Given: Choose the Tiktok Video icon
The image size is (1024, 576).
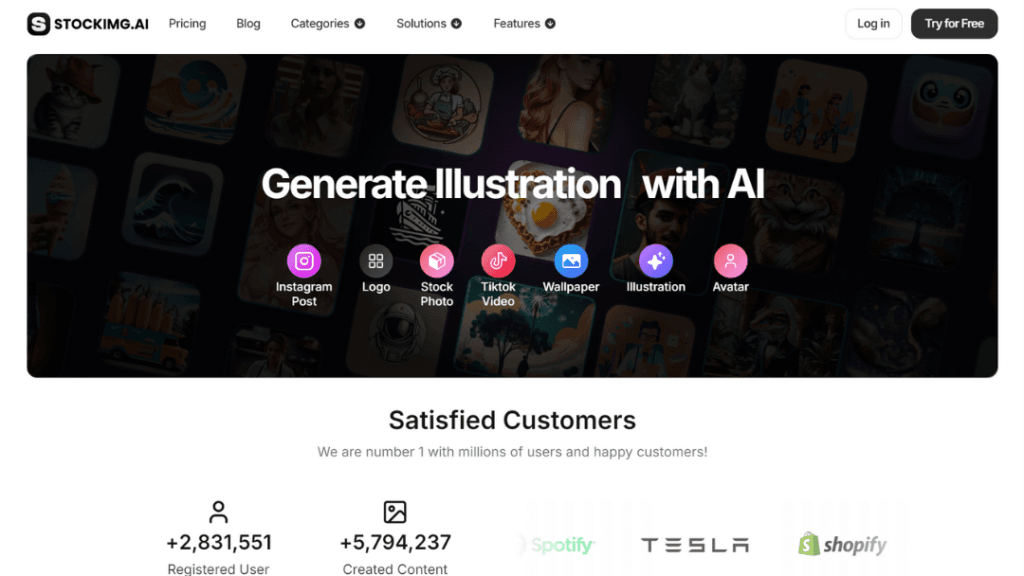Looking at the screenshot, I should pos(498,261).
